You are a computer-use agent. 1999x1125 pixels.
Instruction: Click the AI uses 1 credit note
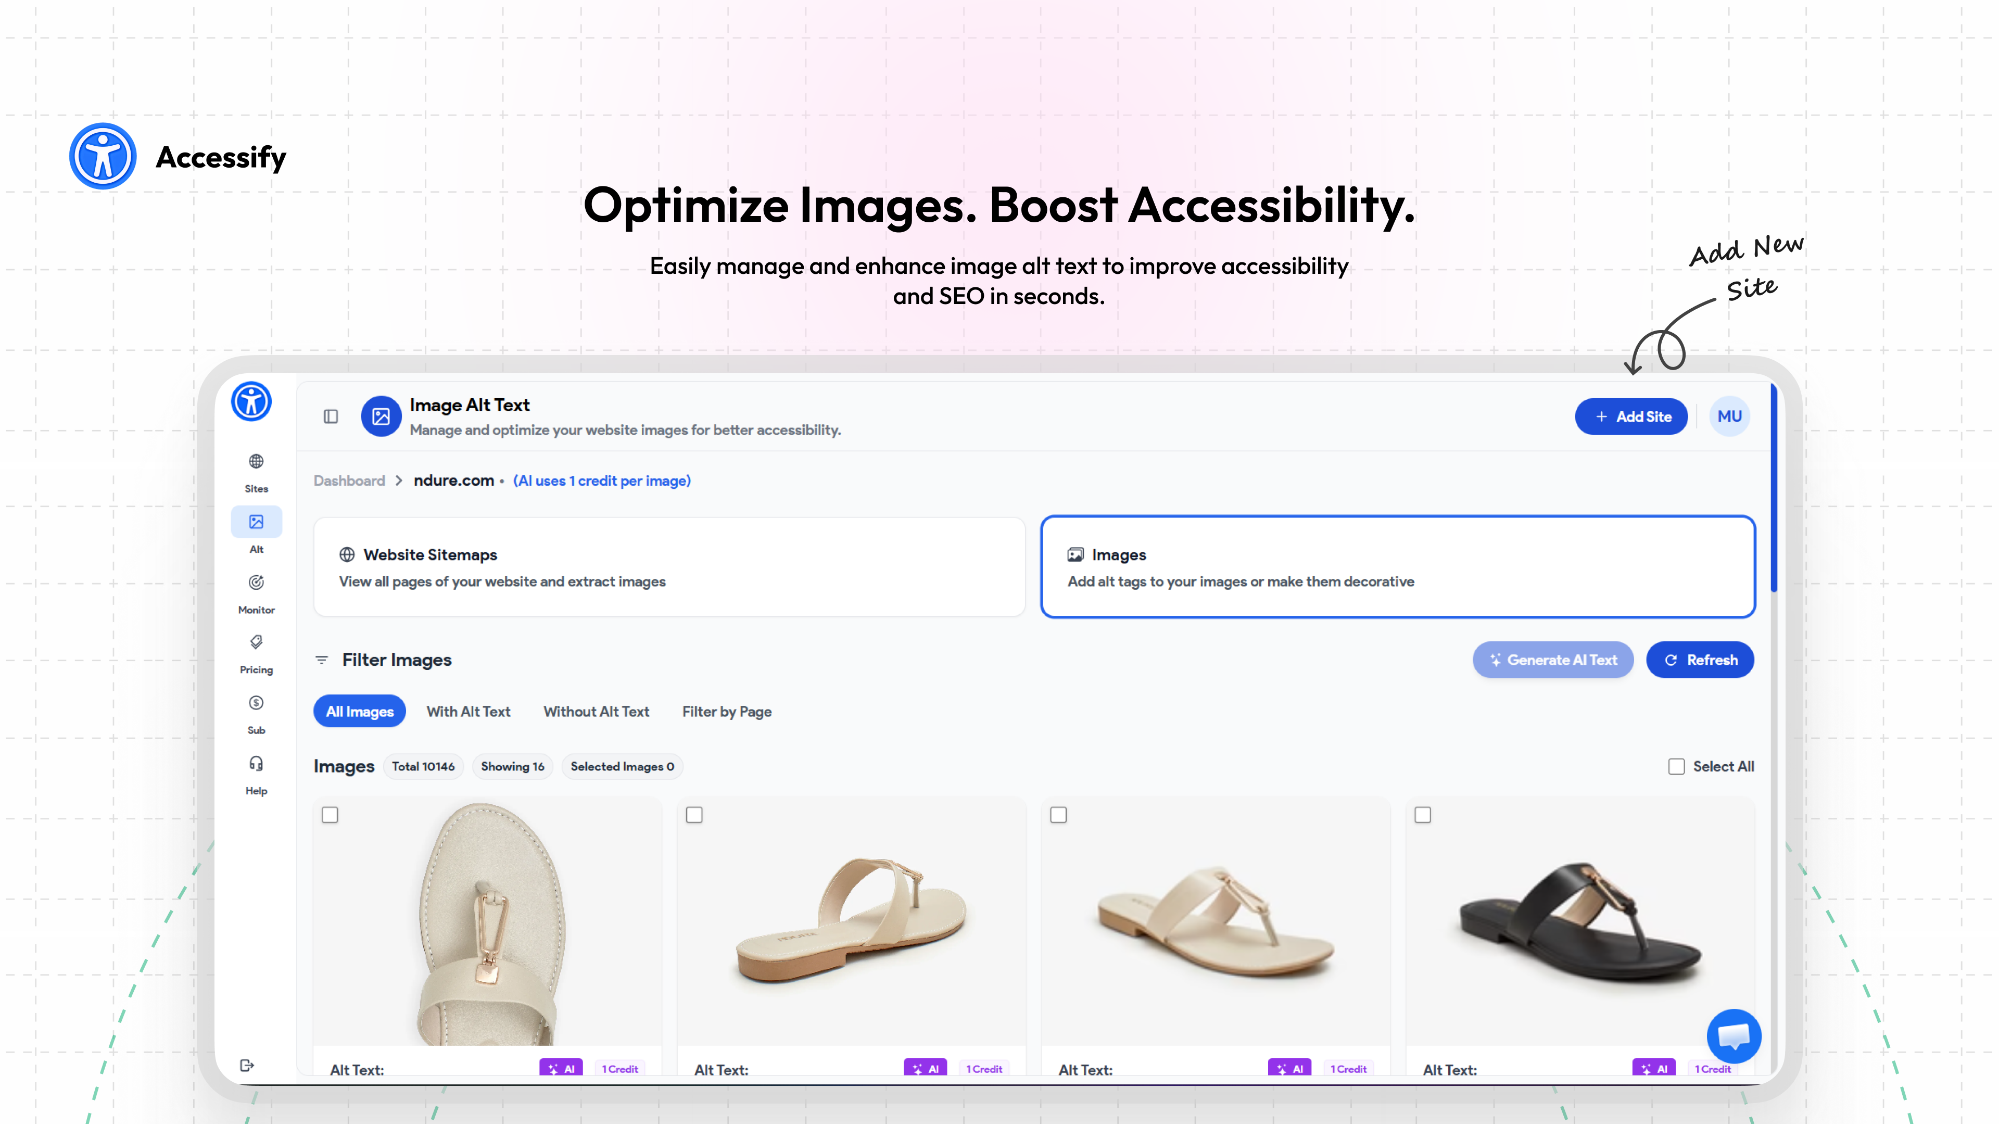[x=602, y=481]
